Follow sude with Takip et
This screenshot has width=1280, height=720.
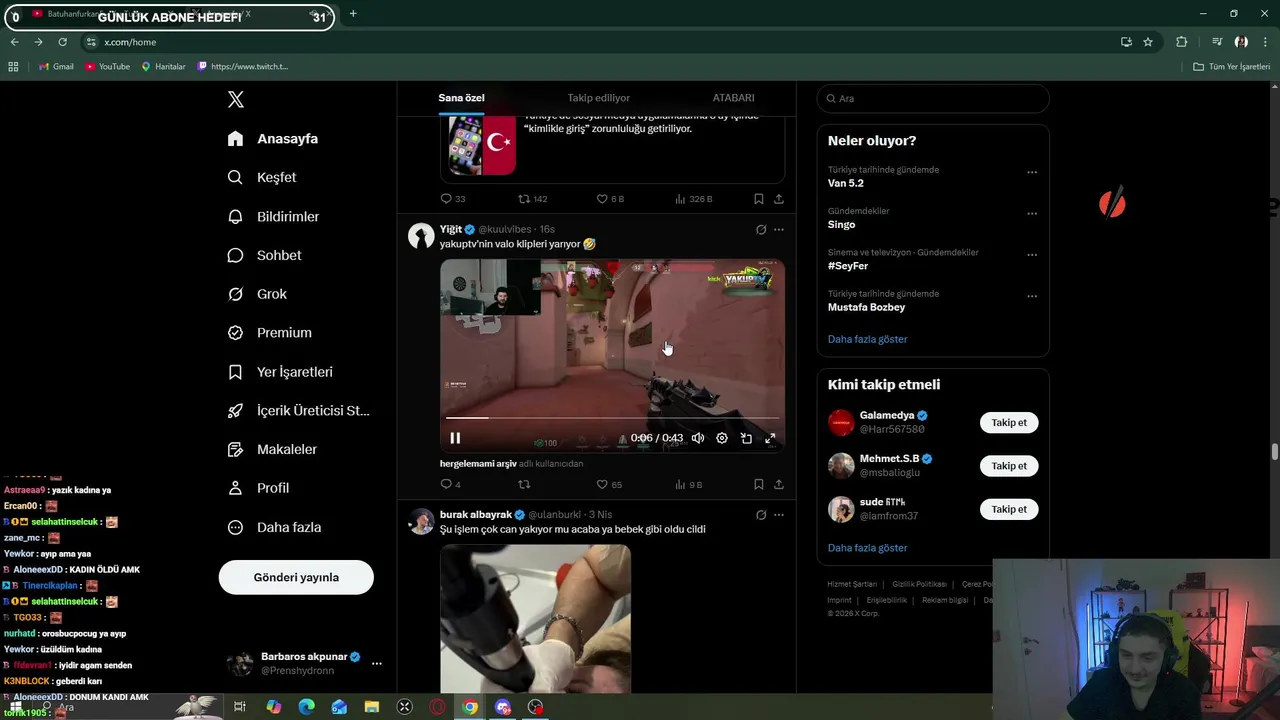click(x=1009, y=509)
